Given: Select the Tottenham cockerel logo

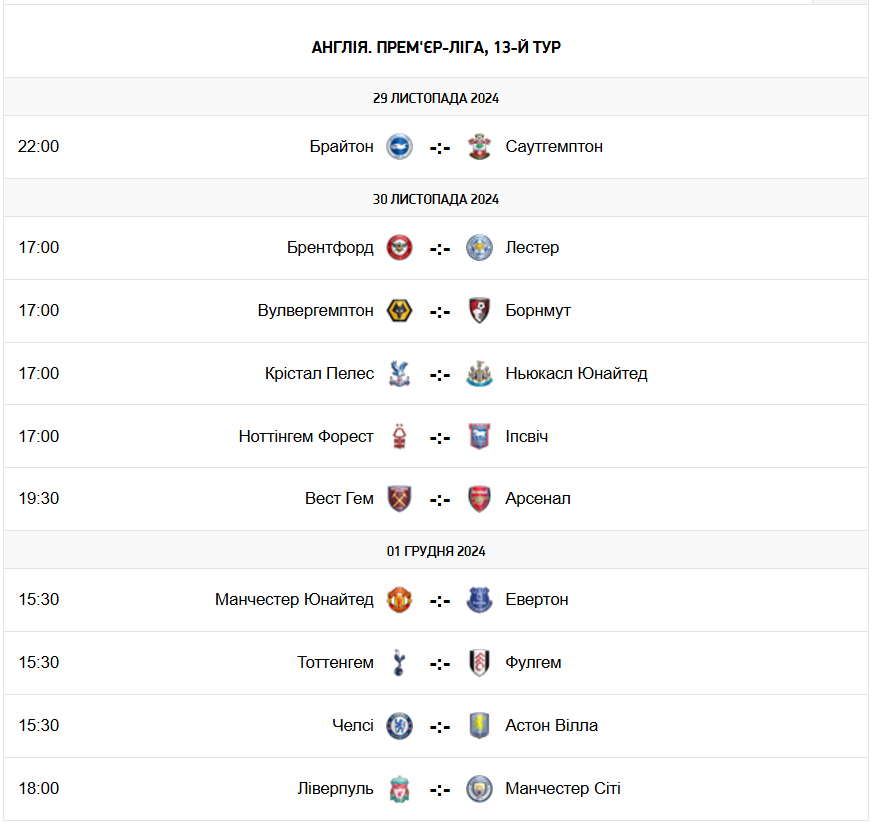Looking at the screenshot, I should [x=399, y=663].
